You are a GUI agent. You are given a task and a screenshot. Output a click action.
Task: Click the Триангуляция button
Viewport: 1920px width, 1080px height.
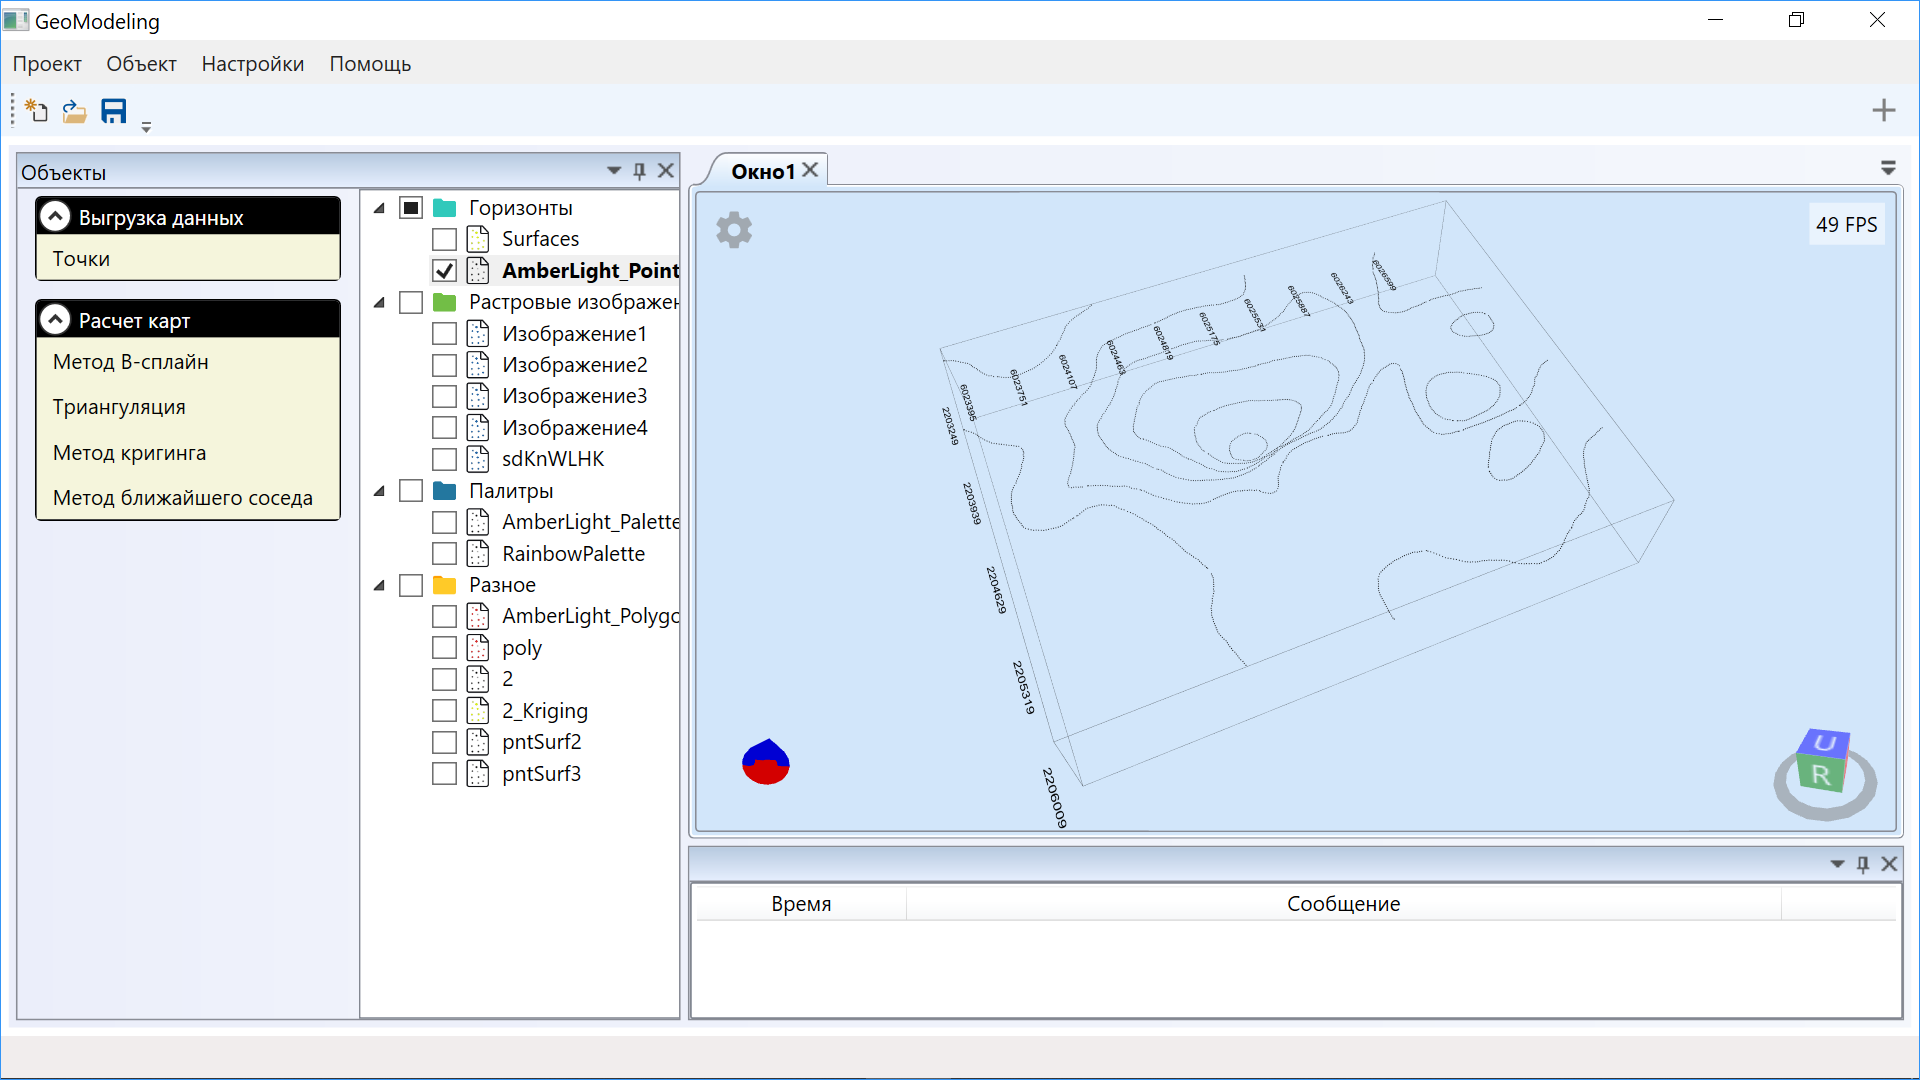pos(119,407)
